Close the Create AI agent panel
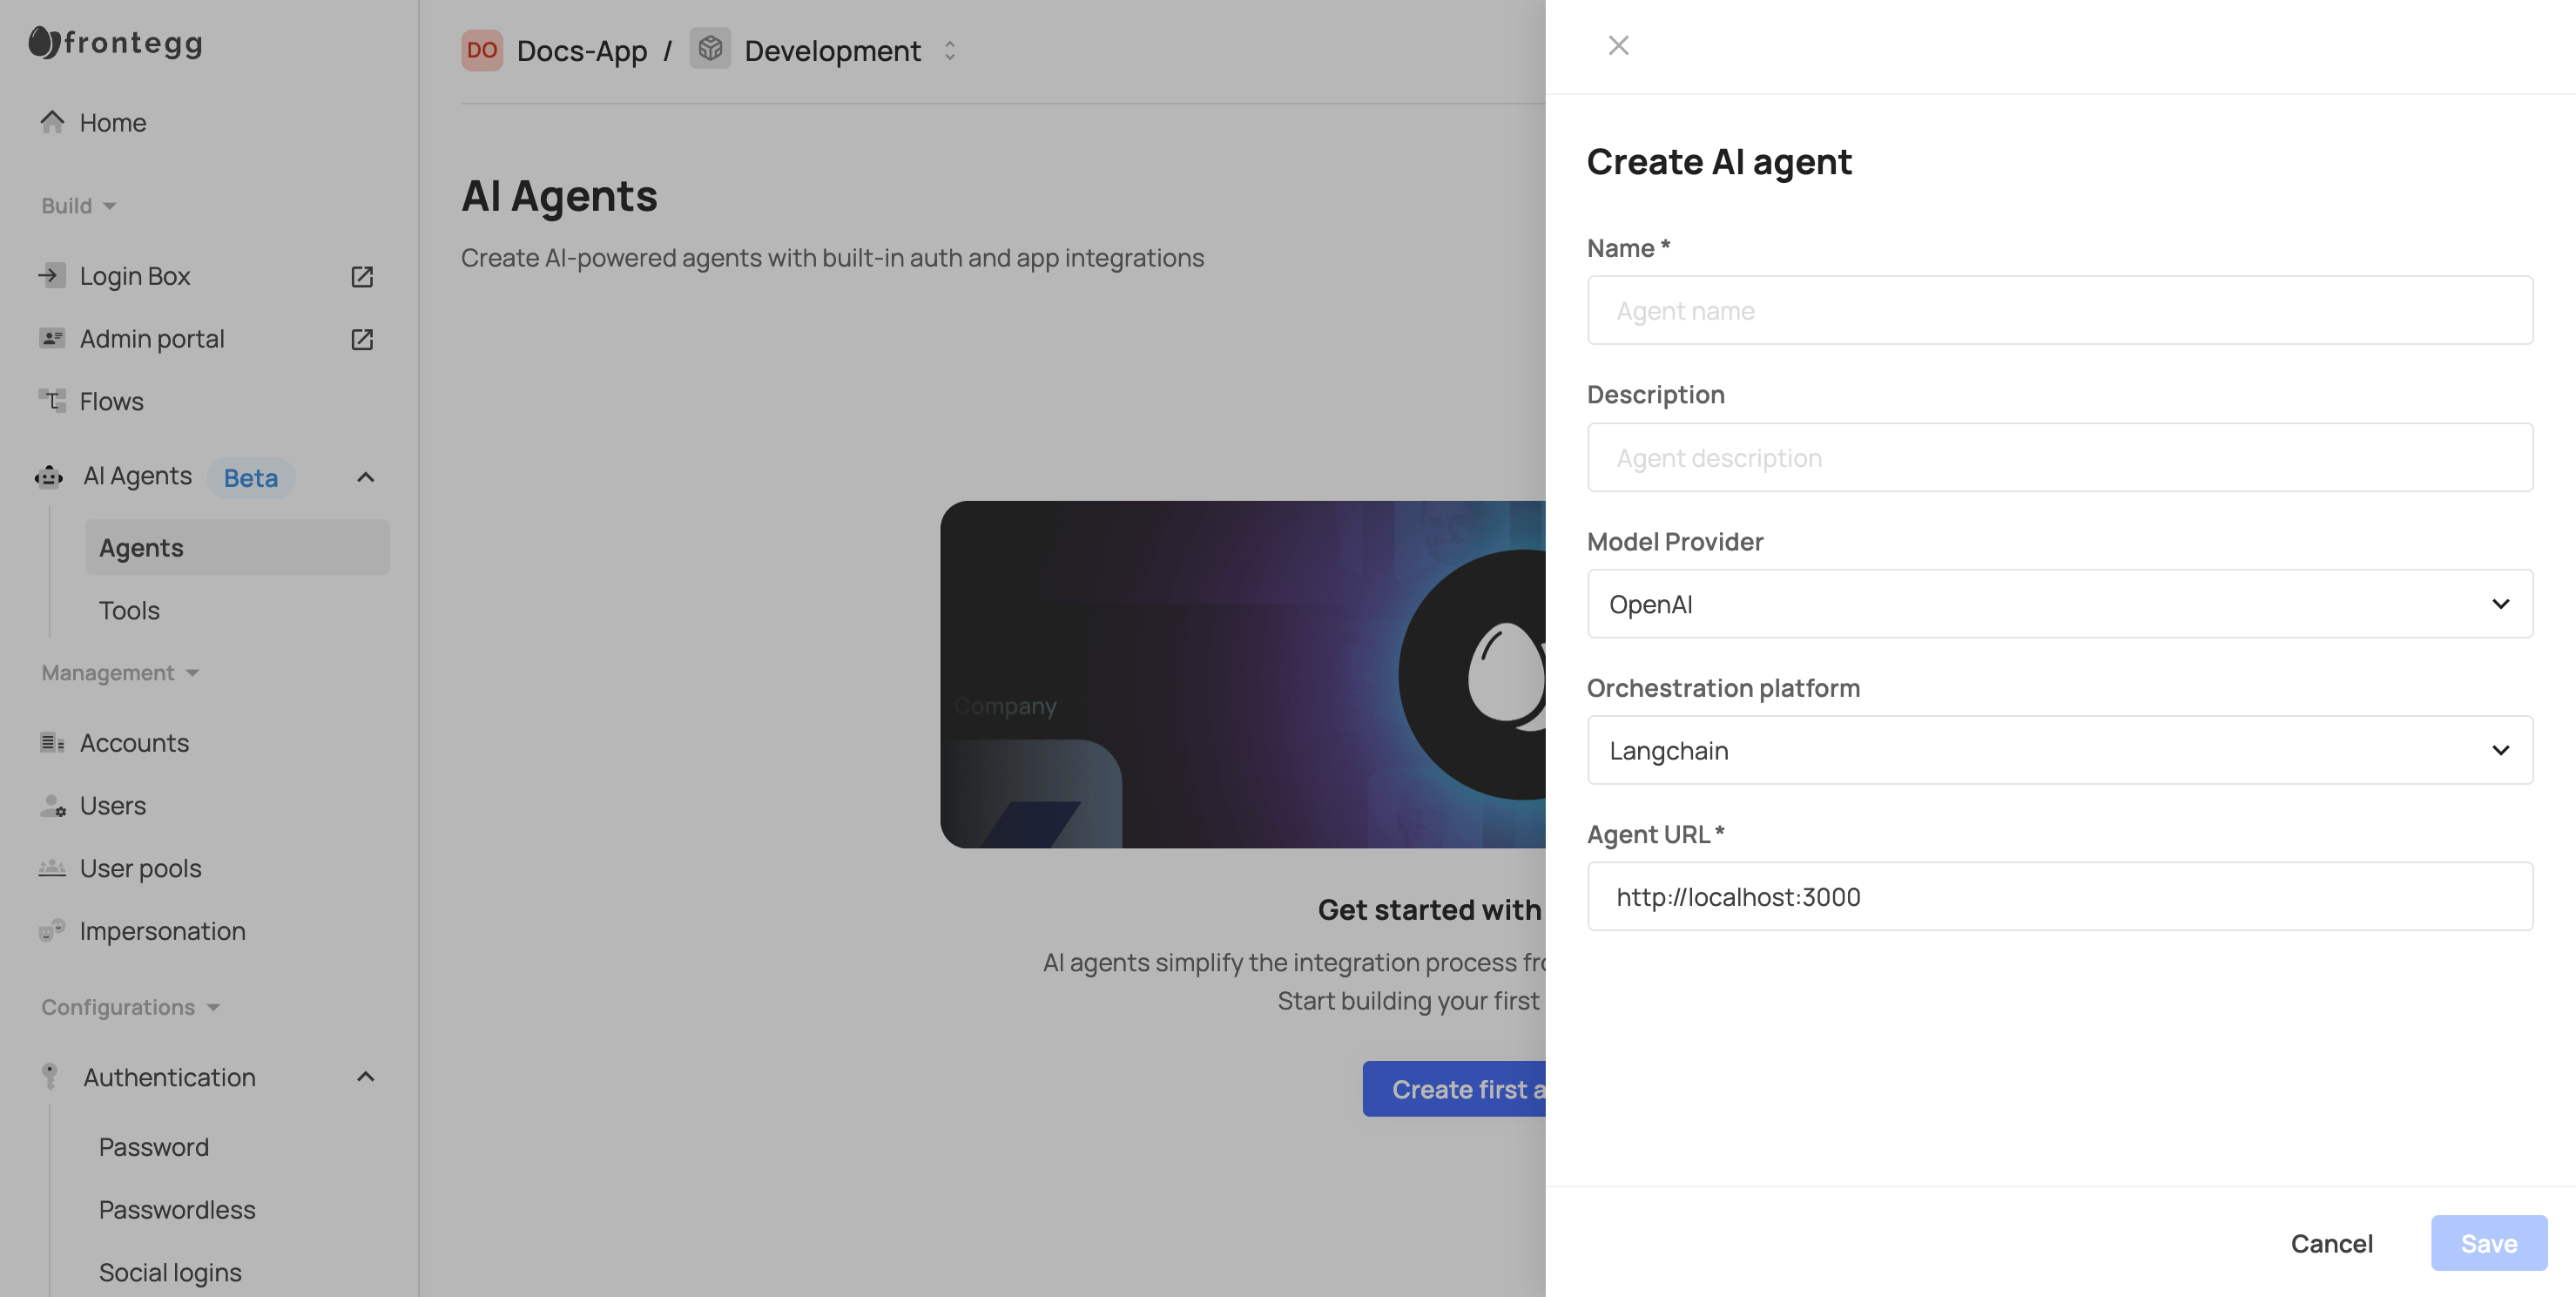2576x1297 pixels. pos(1618,45)
